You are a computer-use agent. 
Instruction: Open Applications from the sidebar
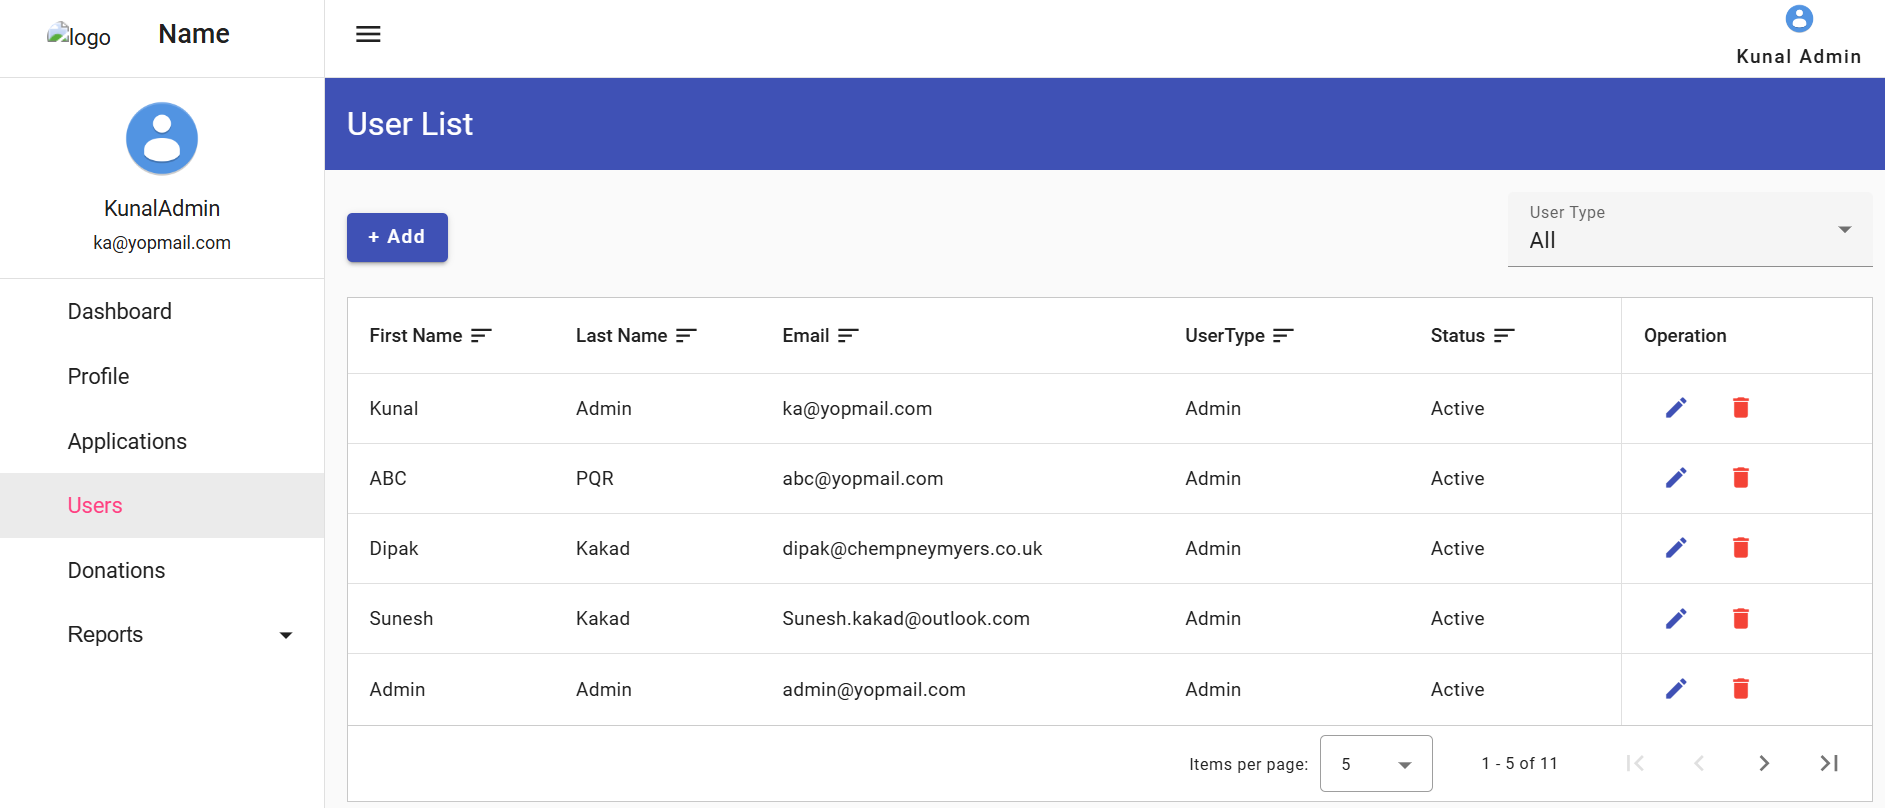click(128, 442)
